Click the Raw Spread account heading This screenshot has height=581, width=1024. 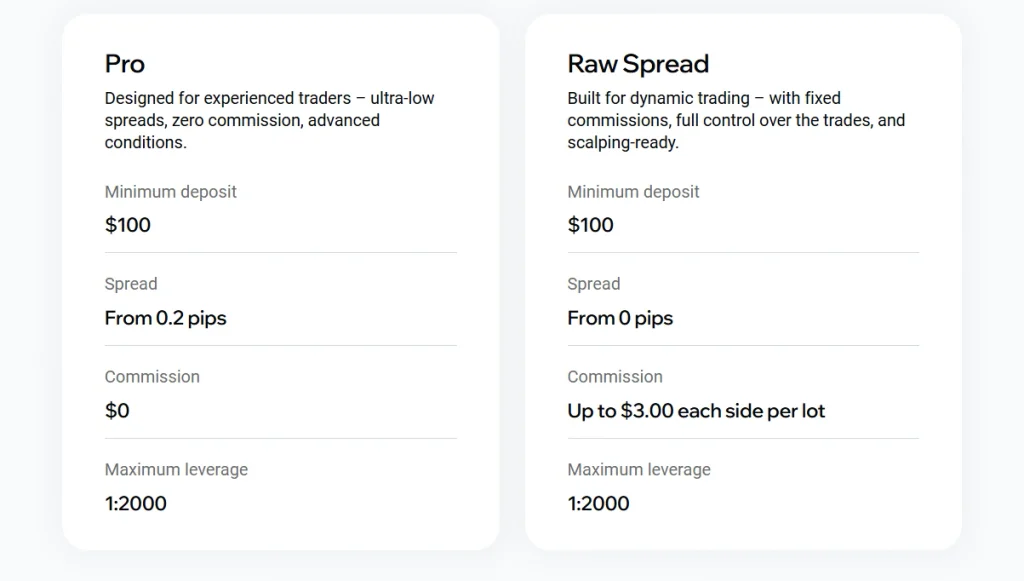point(638,64)
